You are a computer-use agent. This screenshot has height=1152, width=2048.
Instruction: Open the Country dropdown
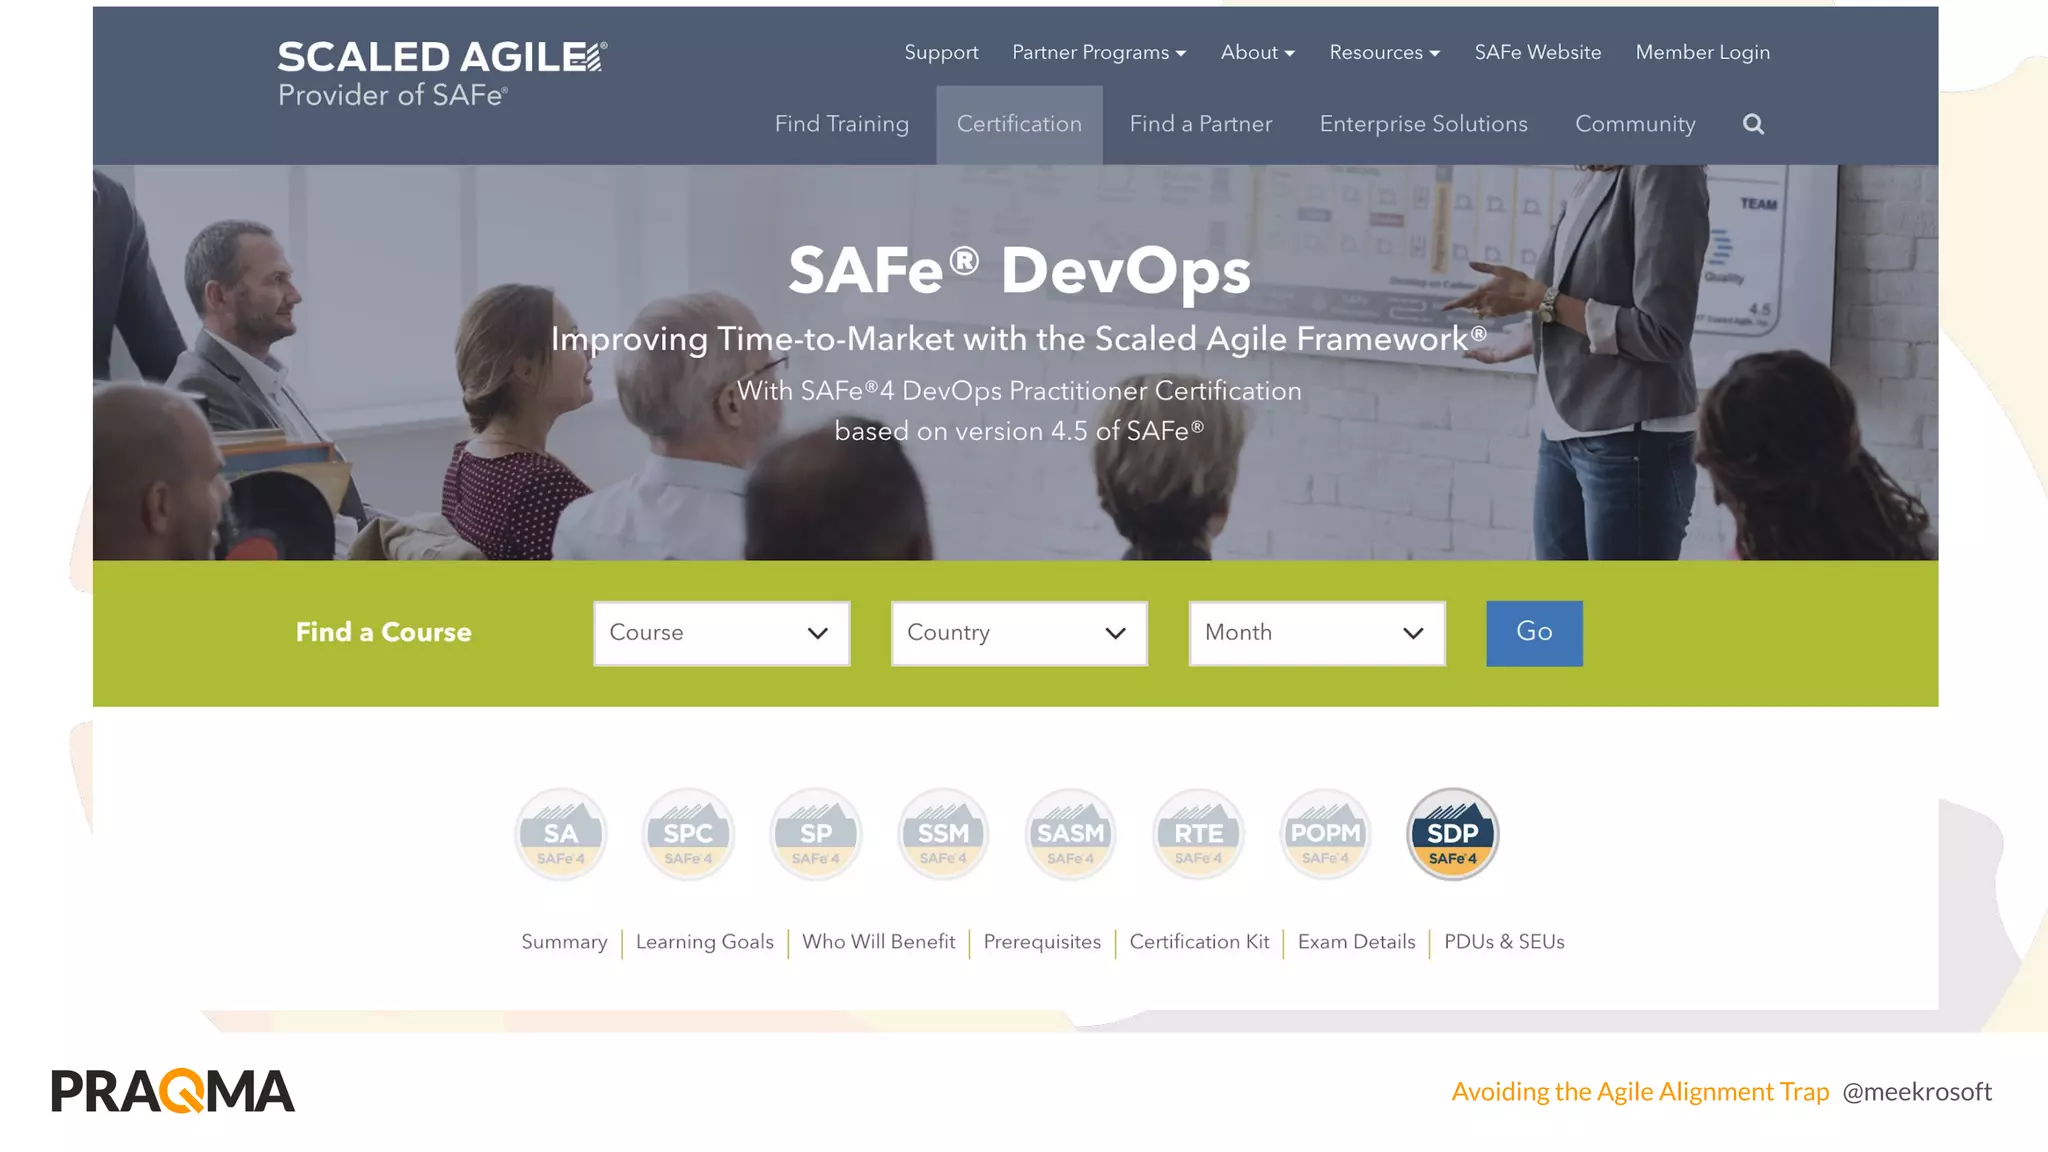(x=1019, y=633)
